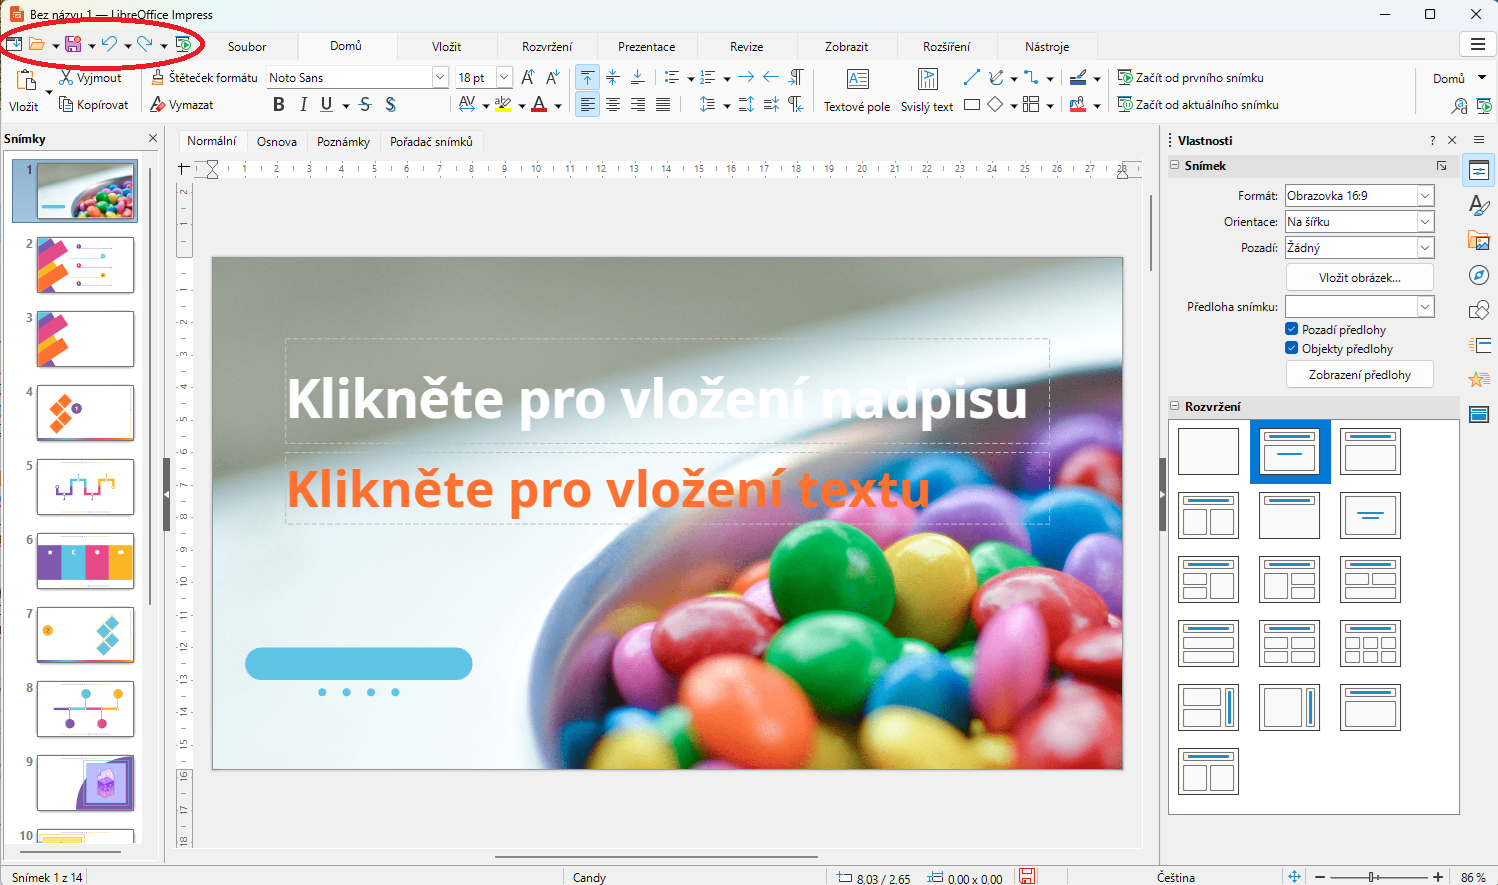Image resolution: width=1498 pixels, height=885 pixels.
Task: Open the Soubor tab
Action: [x=247, y=46]
